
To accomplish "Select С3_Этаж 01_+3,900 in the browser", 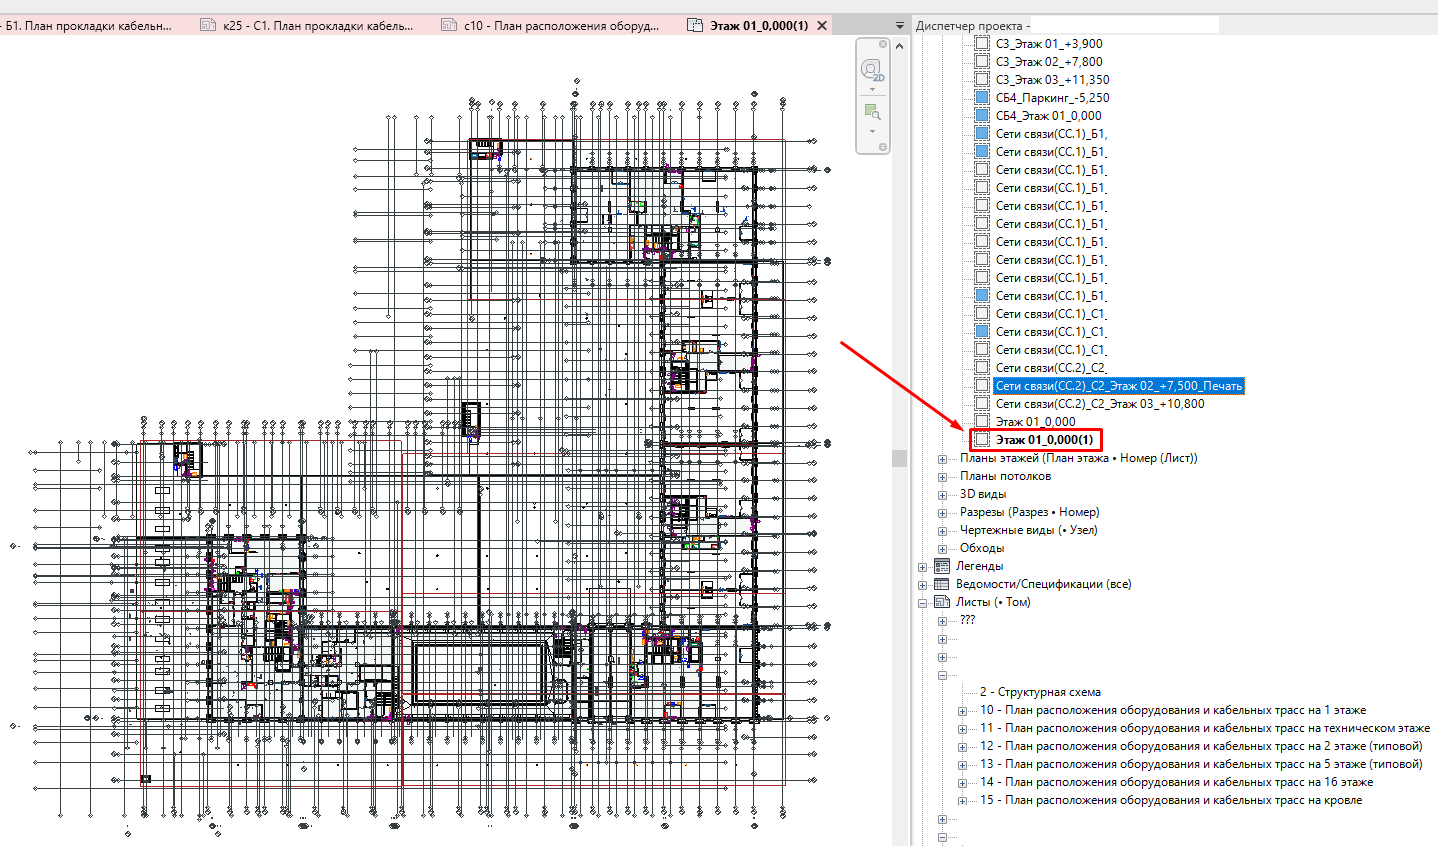I will click(1049, 44).
